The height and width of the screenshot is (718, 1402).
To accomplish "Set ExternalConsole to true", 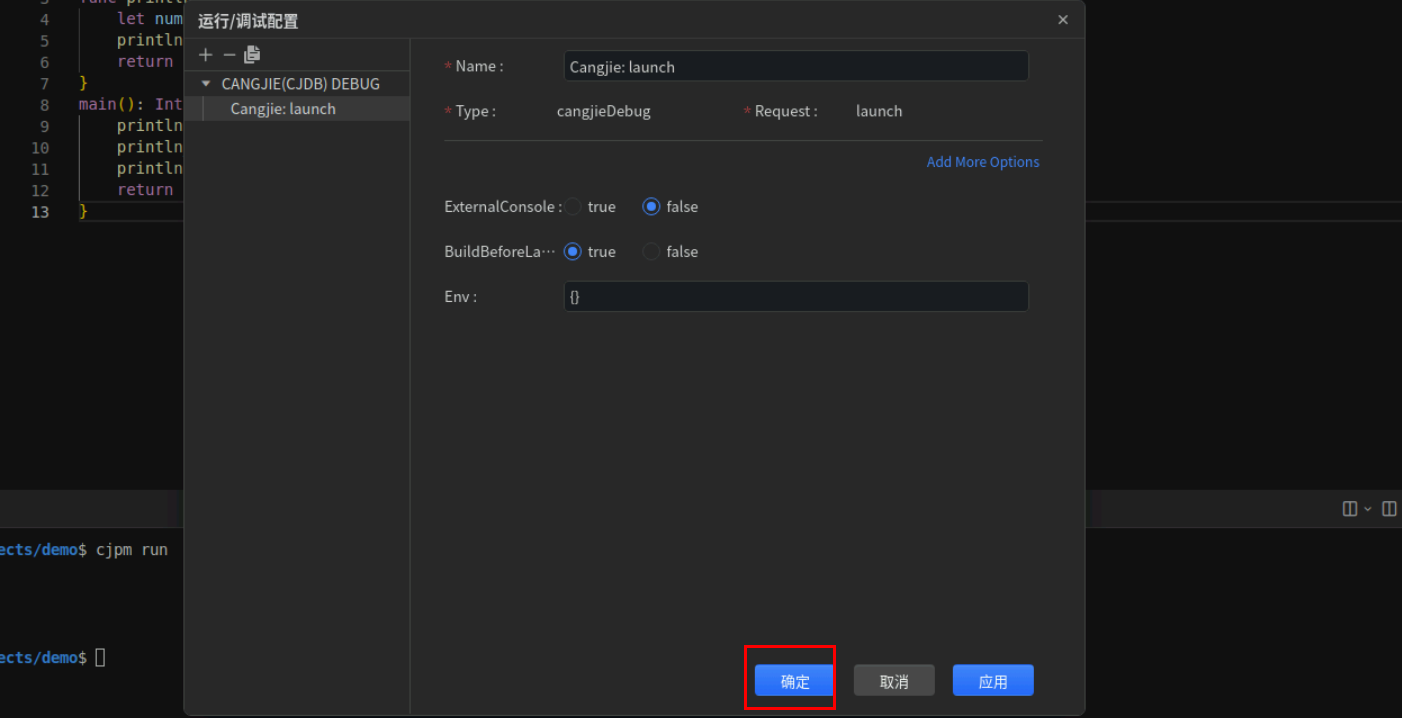I will (573, 207).
